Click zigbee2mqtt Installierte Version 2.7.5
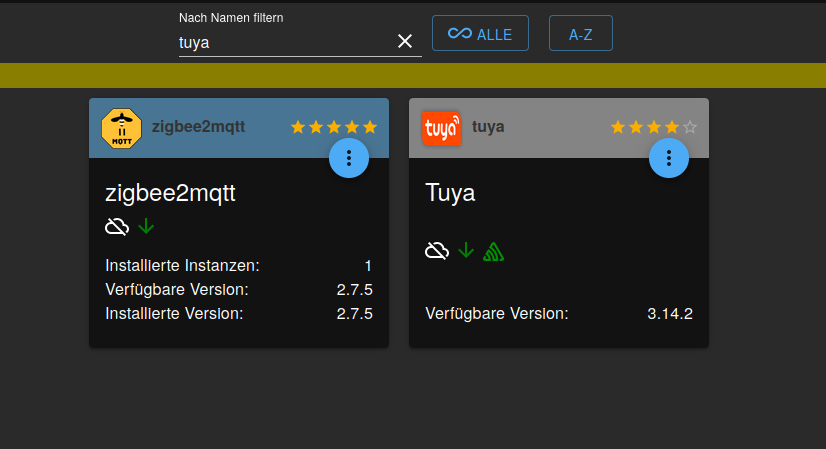Viewport: 826px width, 449px height. tap(355, 314)
